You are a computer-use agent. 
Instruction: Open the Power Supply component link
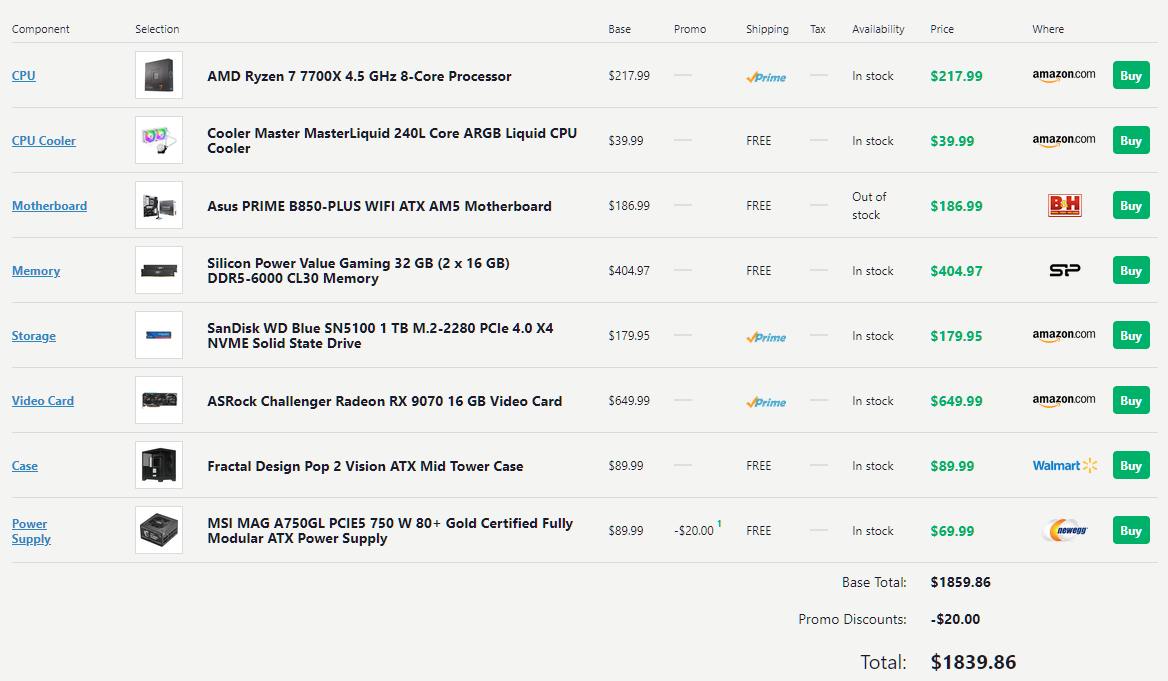click(31, 530)
